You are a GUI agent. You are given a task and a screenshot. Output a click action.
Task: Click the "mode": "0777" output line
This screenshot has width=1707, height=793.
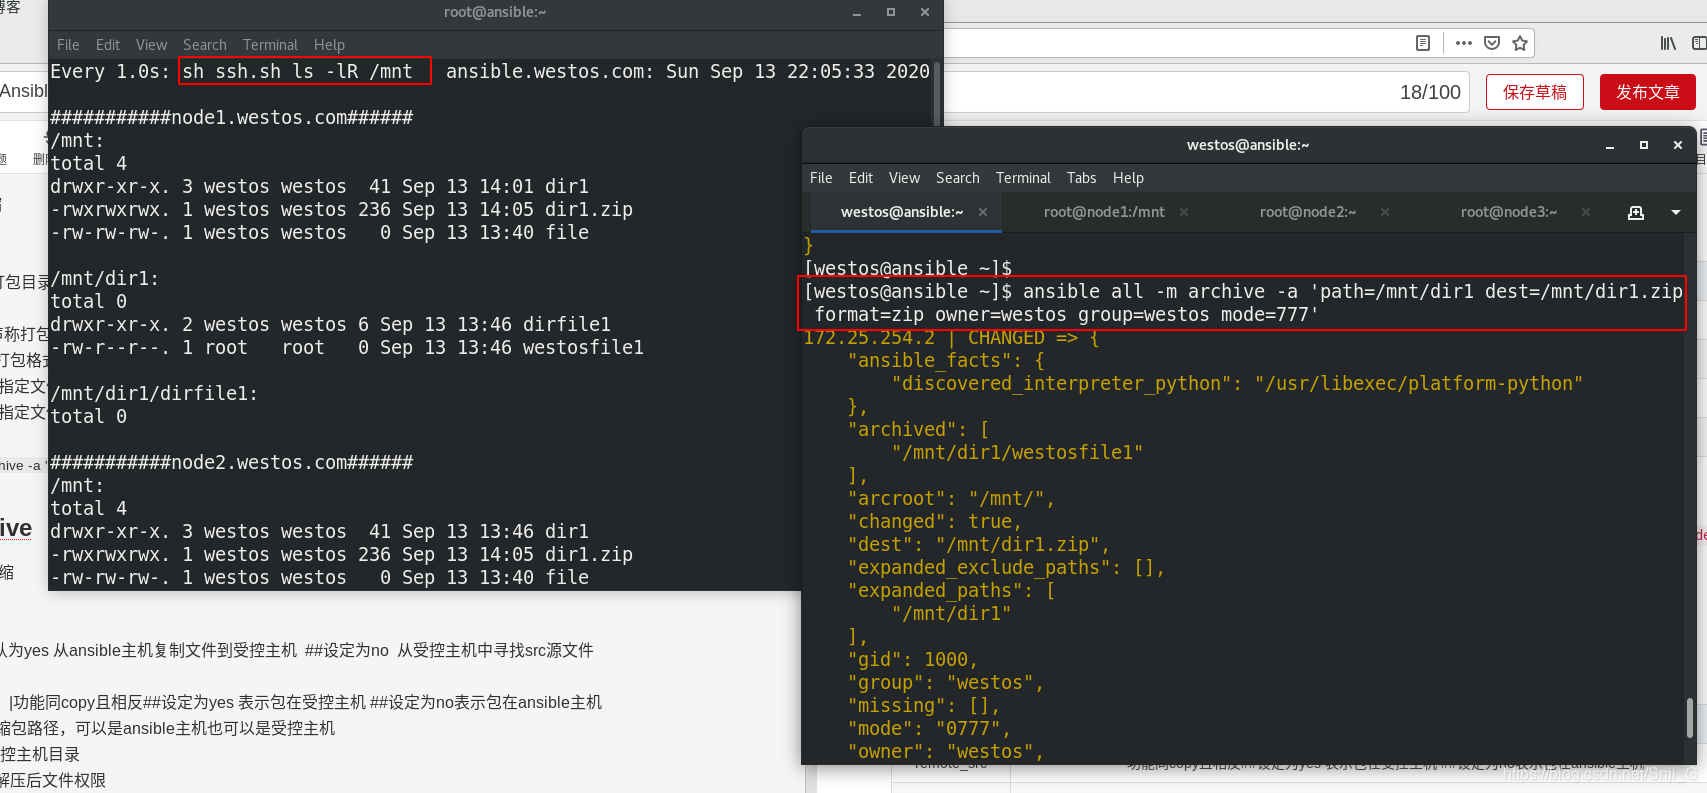(929, 728)
